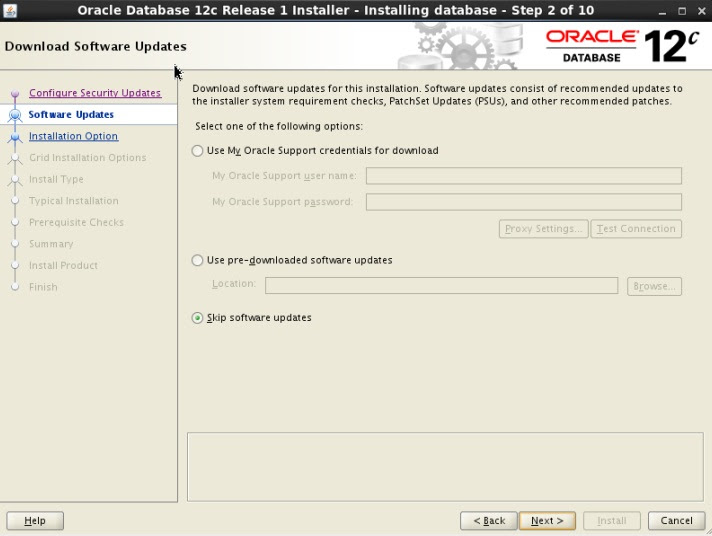The width and height of the screenshot is (712, 536).
Task: Click the Test Connection button
Action: tap(636, 229)
